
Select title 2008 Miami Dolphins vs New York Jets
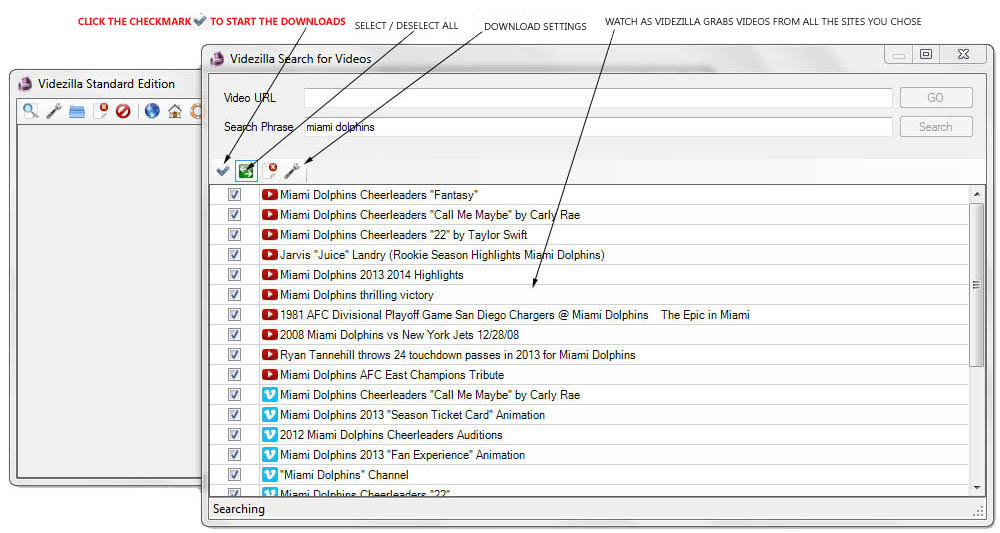coord(399,335)
